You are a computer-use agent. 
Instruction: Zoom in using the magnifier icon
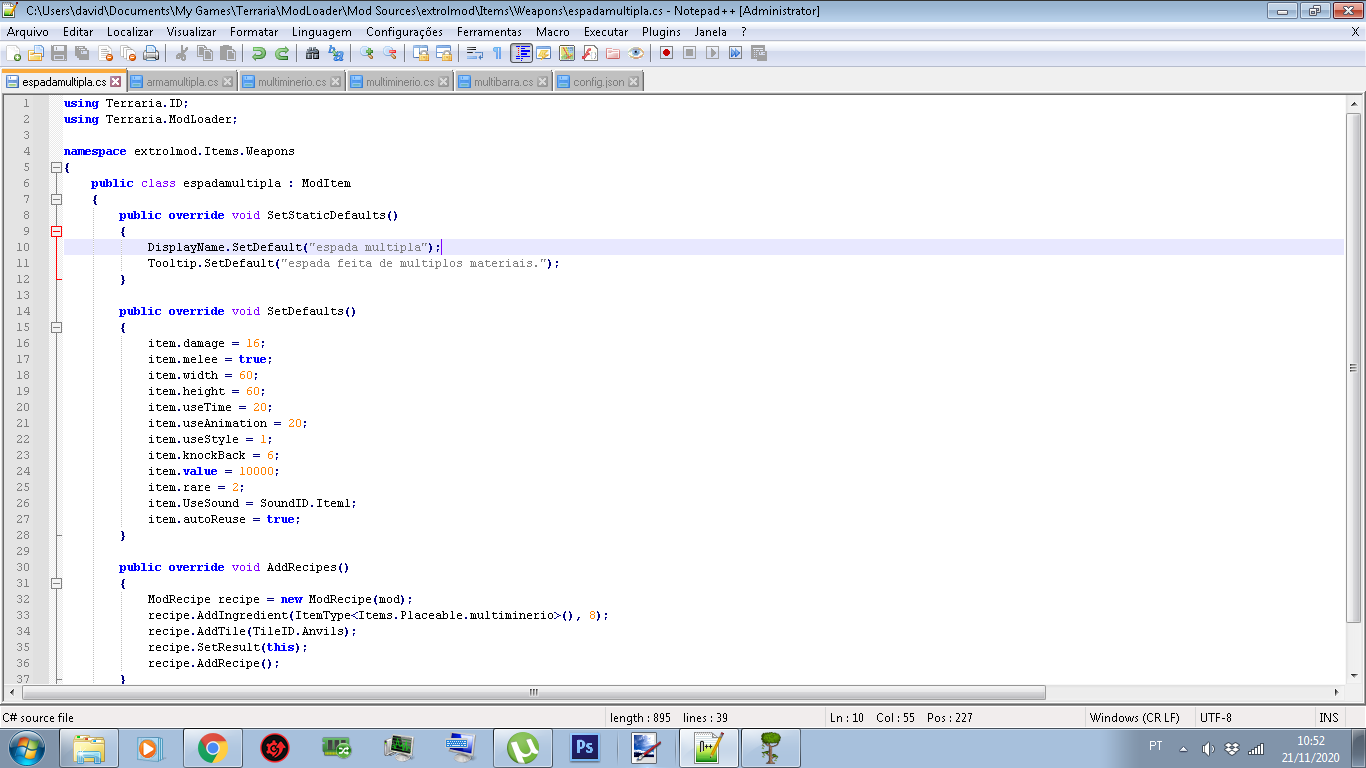[364, 53]
